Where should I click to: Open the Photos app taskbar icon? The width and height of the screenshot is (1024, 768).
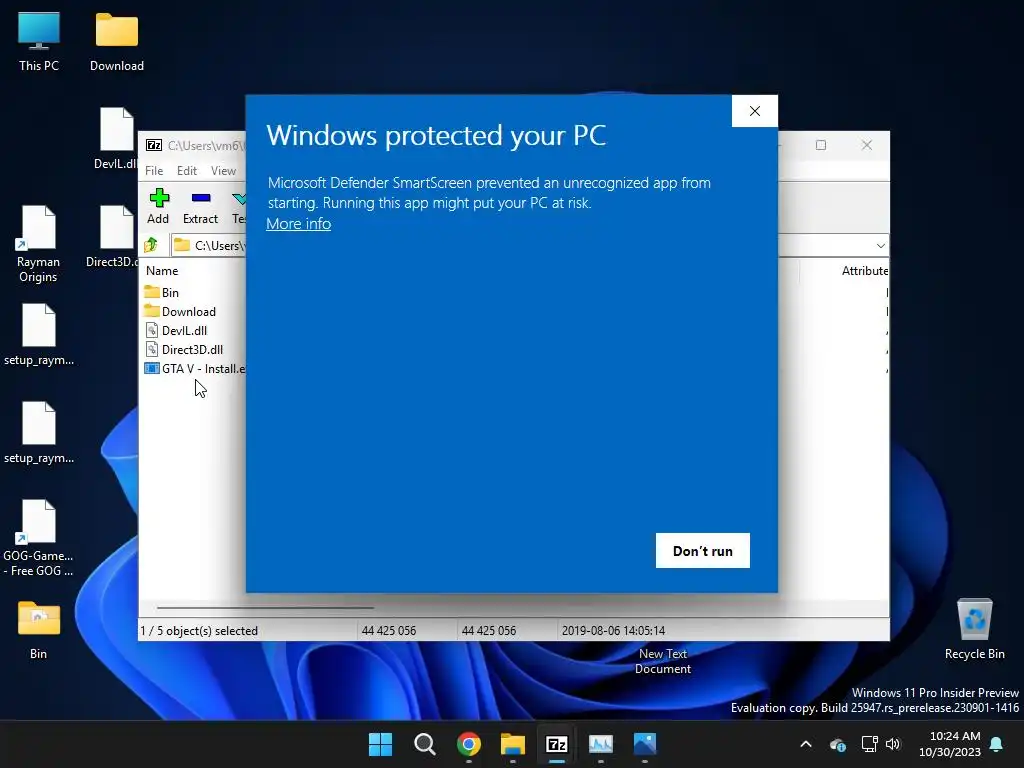coord(645,744)
